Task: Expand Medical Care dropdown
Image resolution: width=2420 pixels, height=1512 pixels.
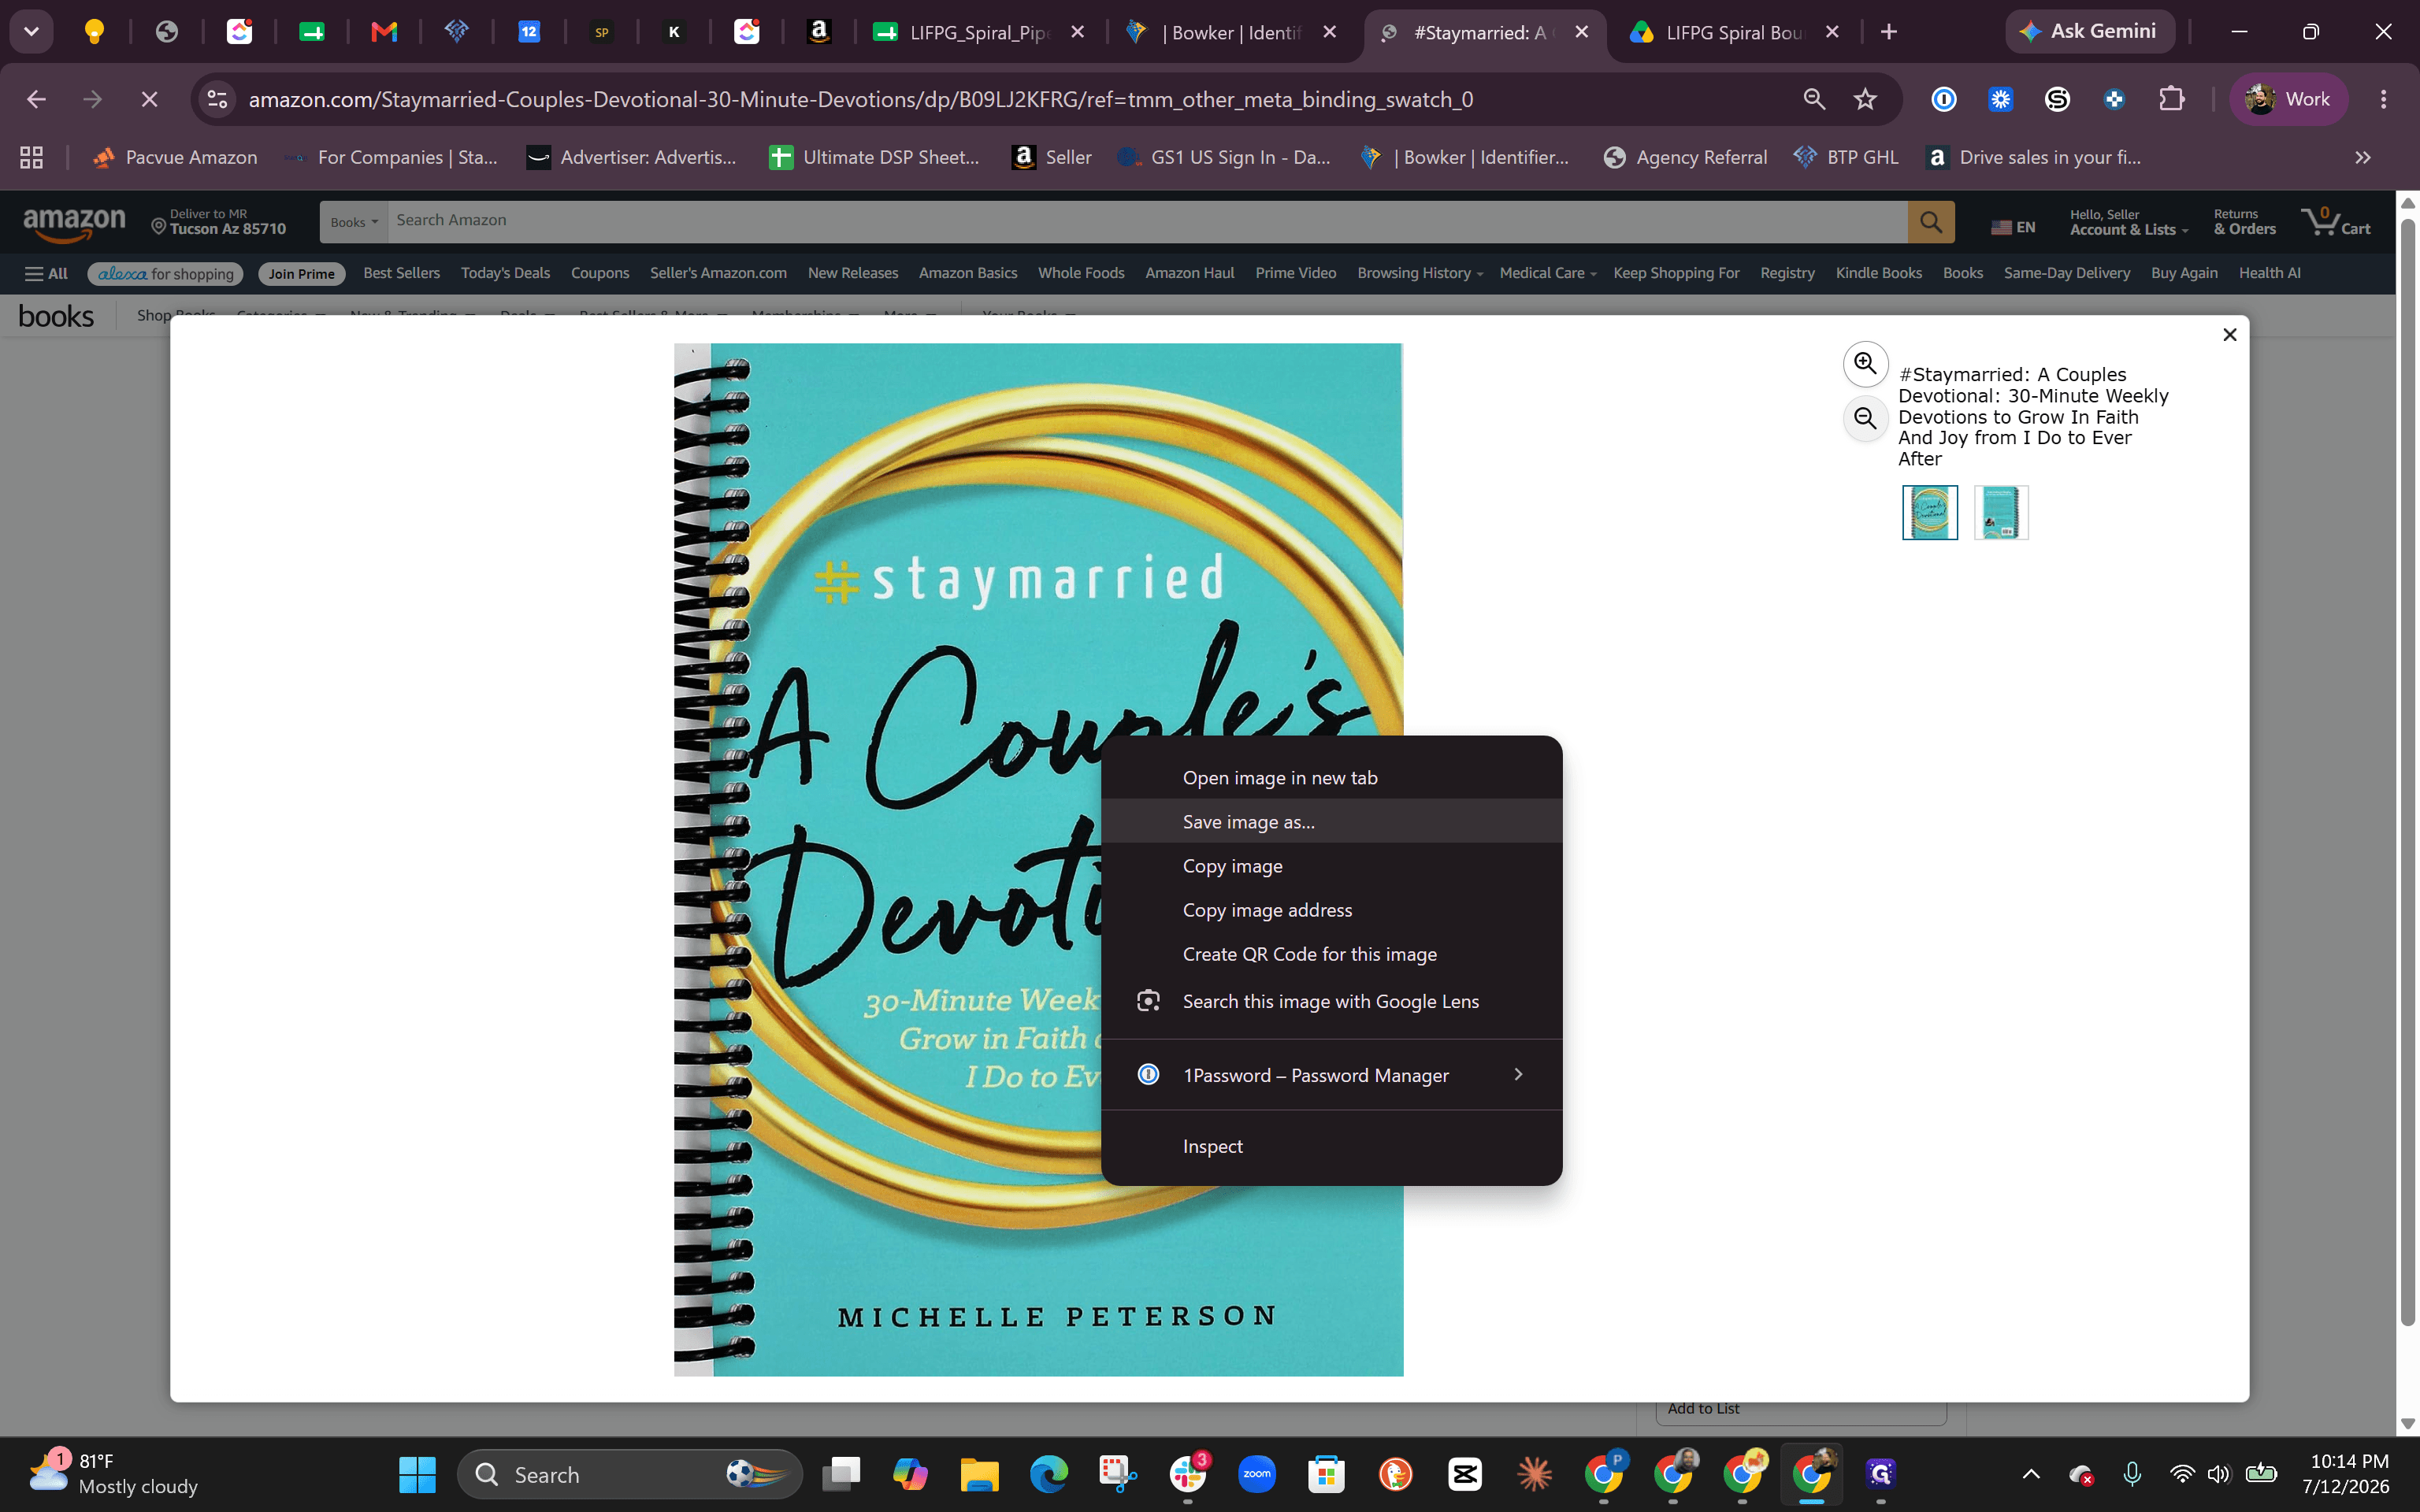Action: 1547,273
